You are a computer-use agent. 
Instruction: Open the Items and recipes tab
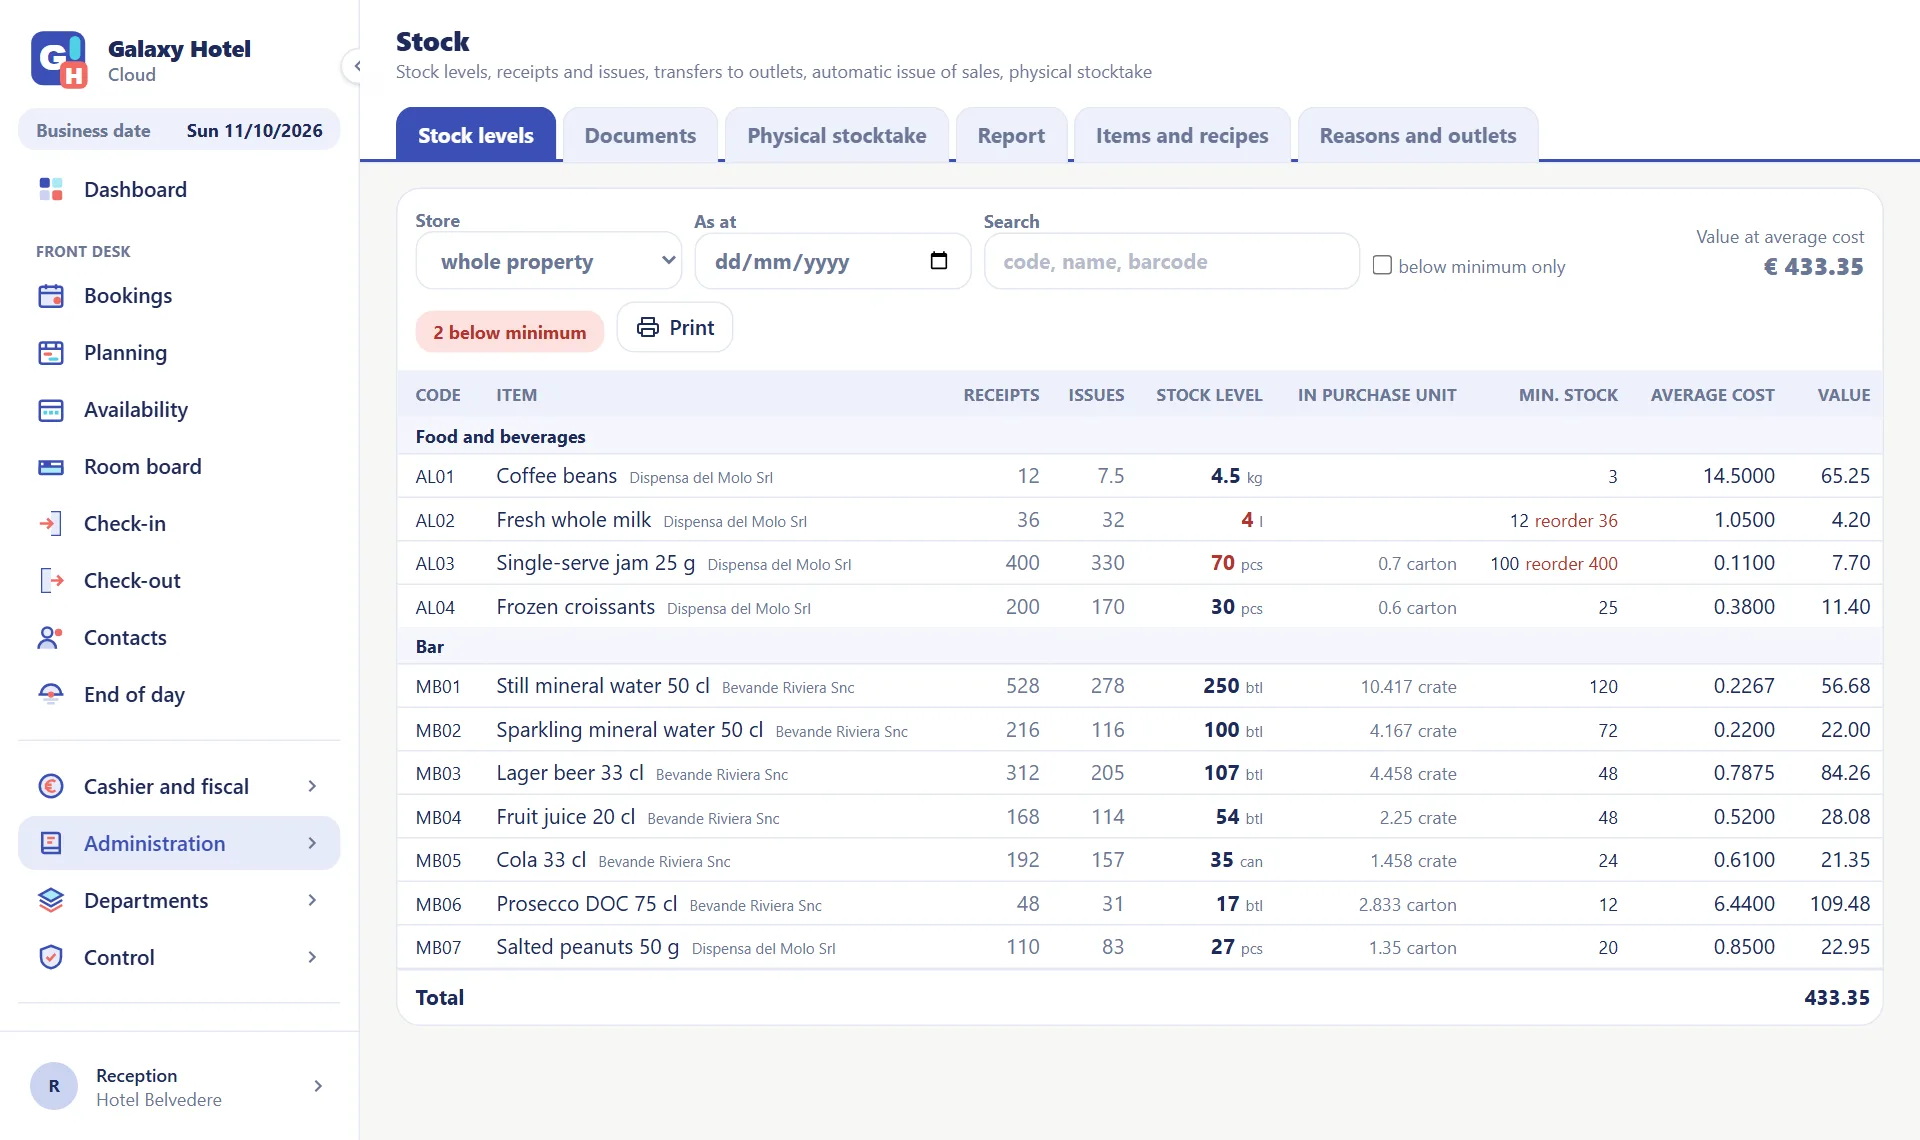1182,135
